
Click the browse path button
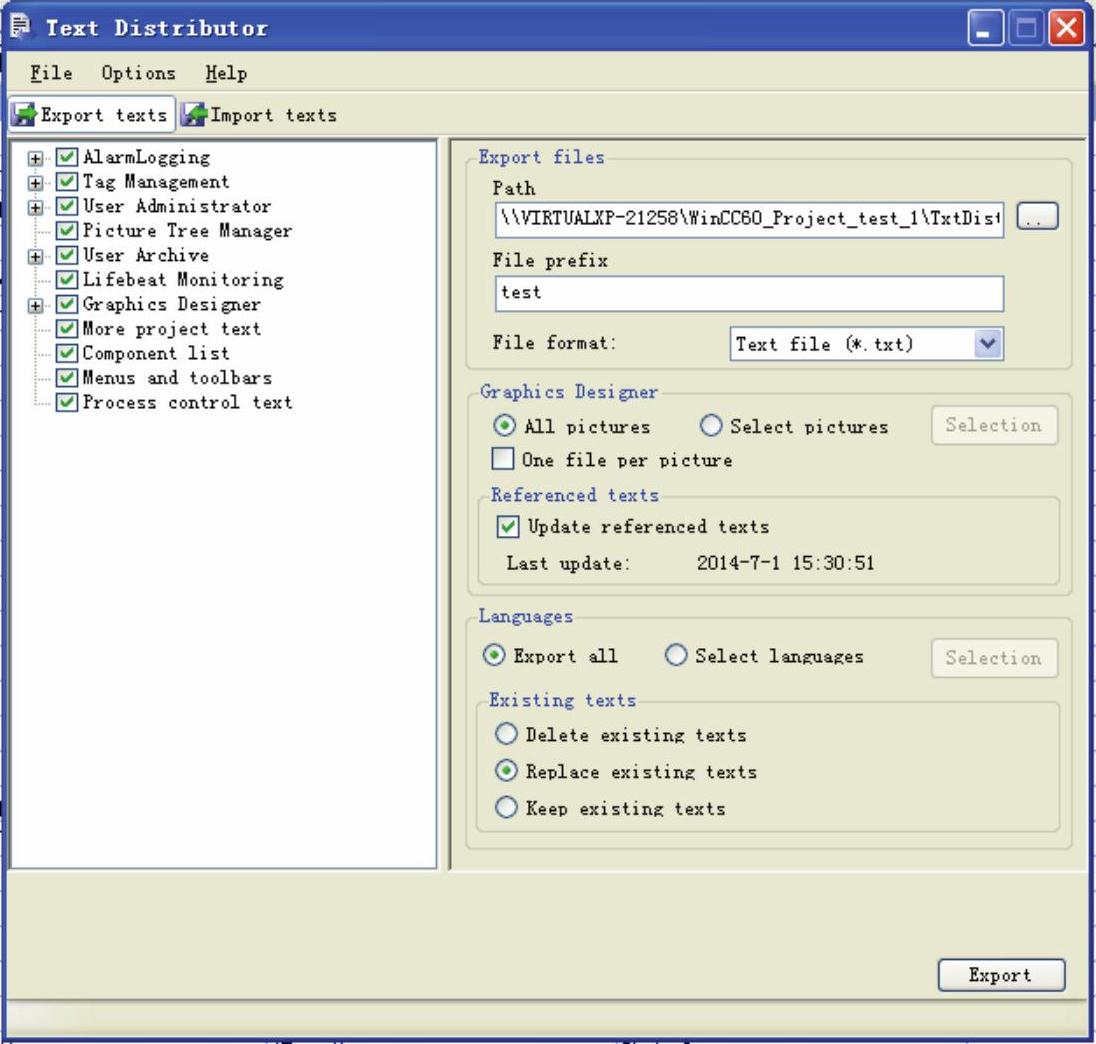coord(1037,217)
